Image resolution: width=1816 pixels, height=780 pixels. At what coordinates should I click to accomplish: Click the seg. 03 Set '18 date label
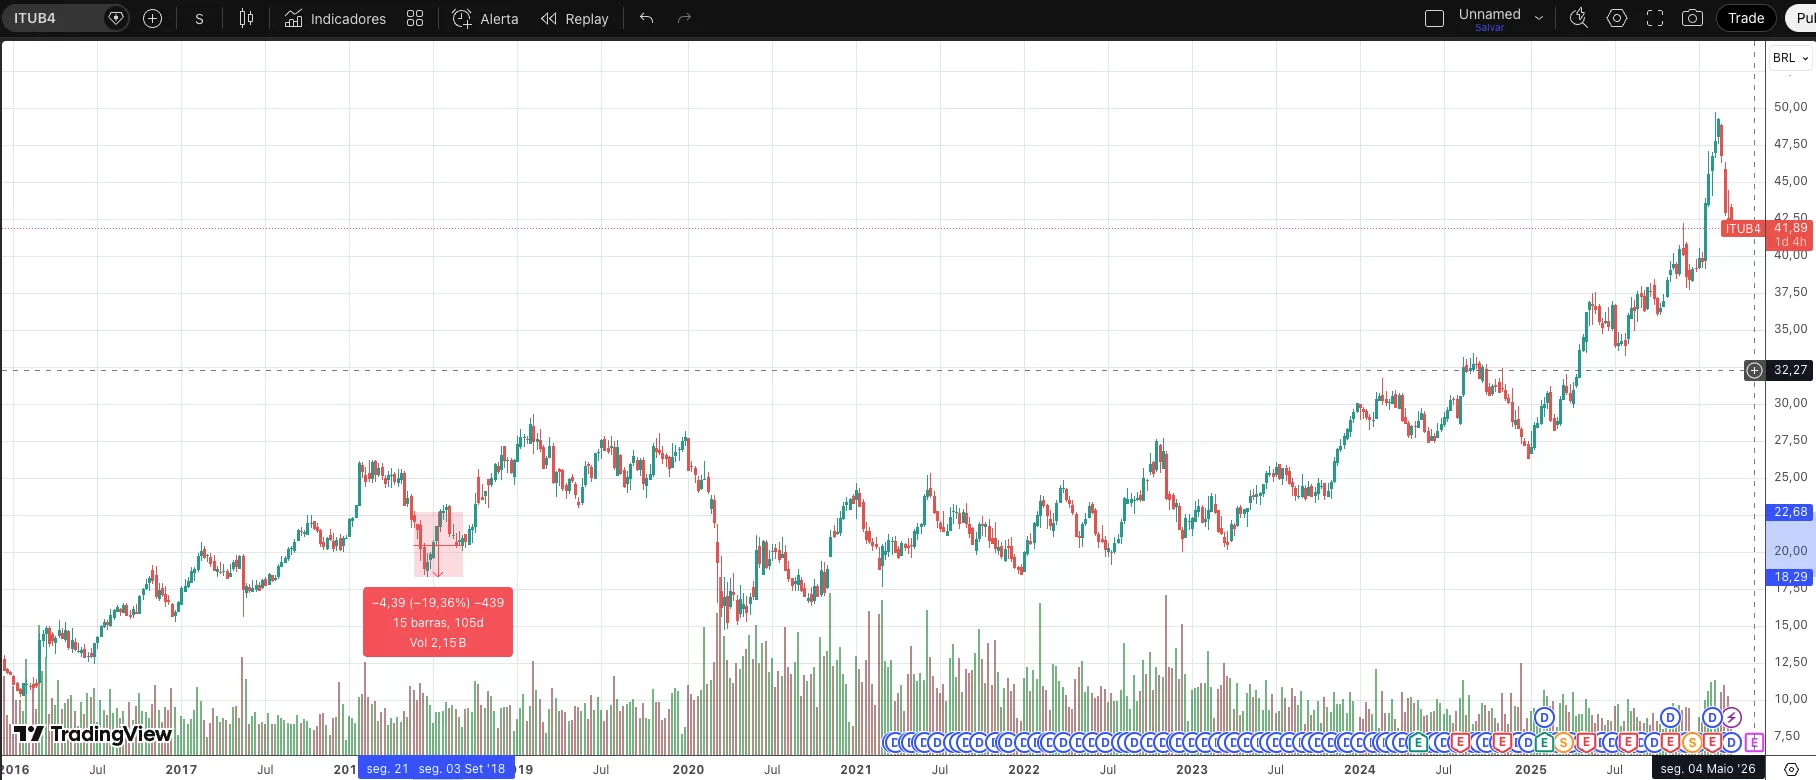[463, 769]
